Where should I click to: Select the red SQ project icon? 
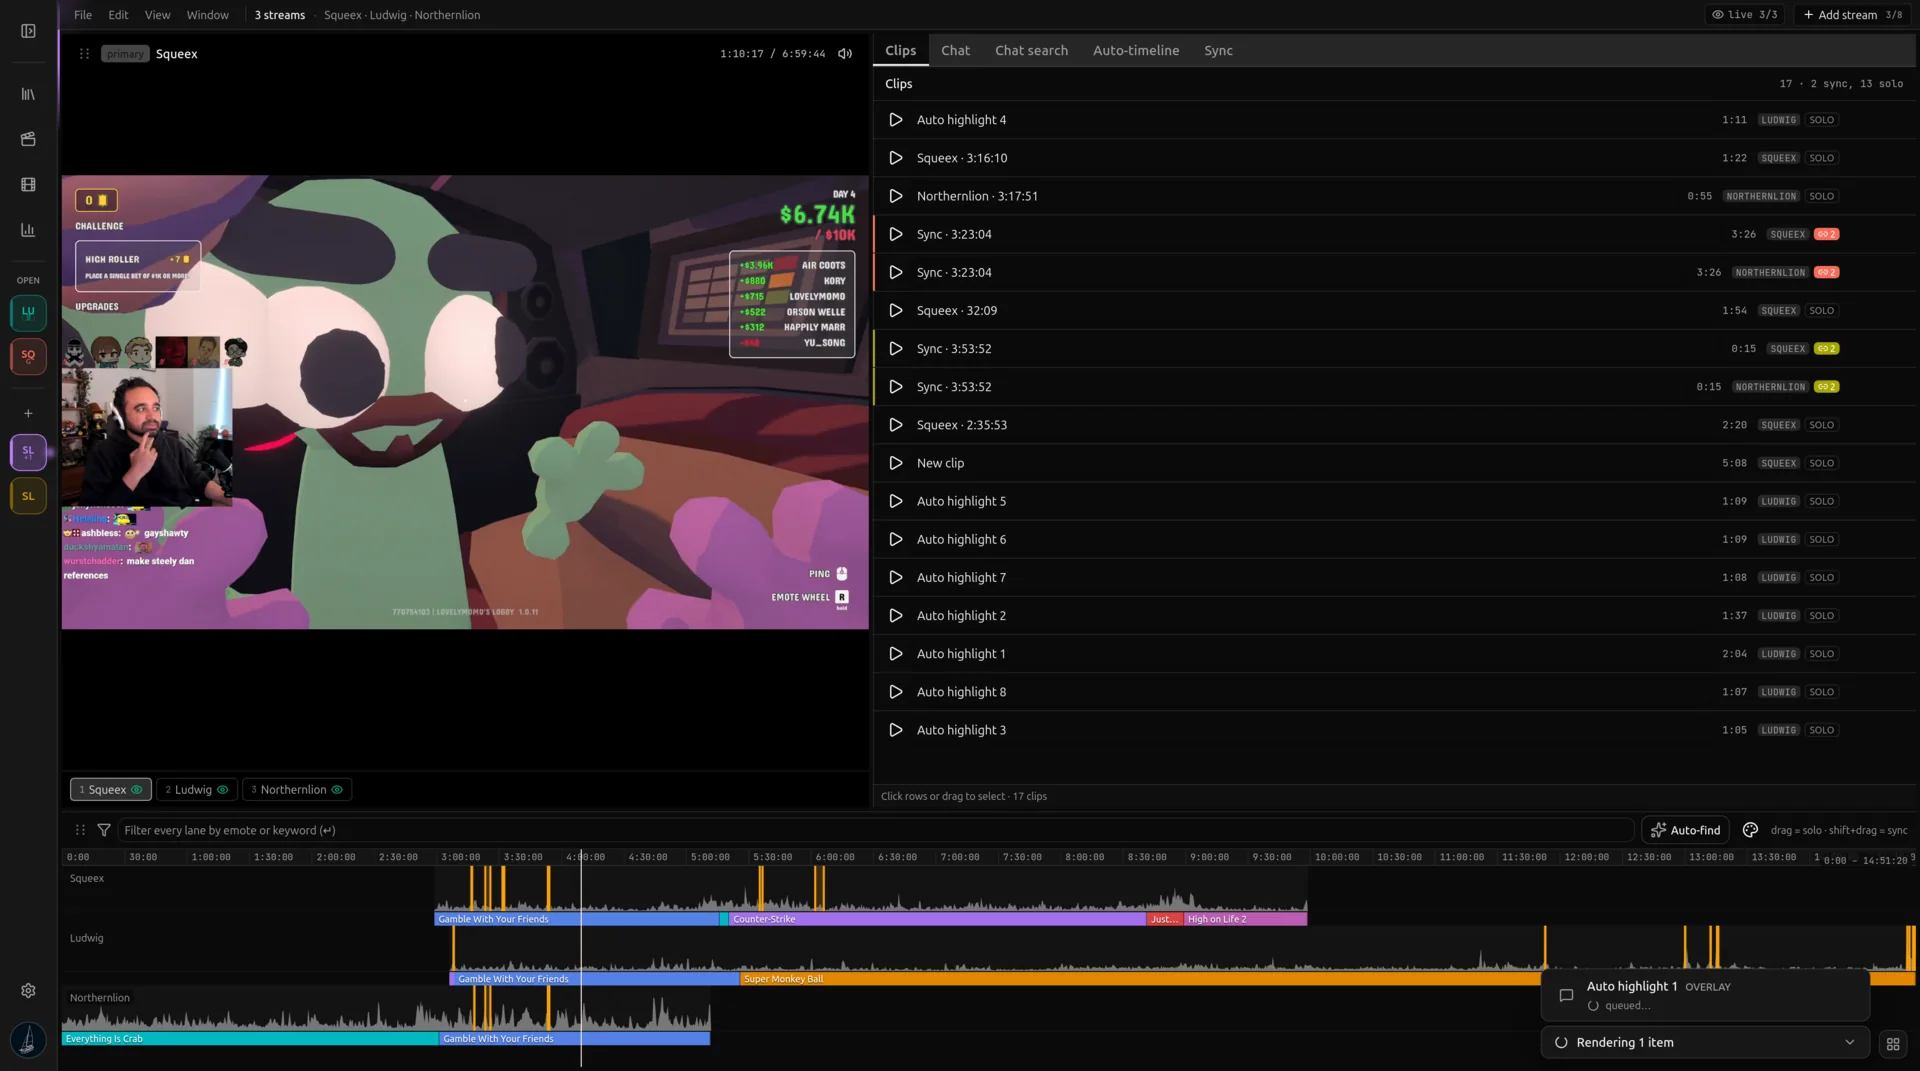pos(28,356)
